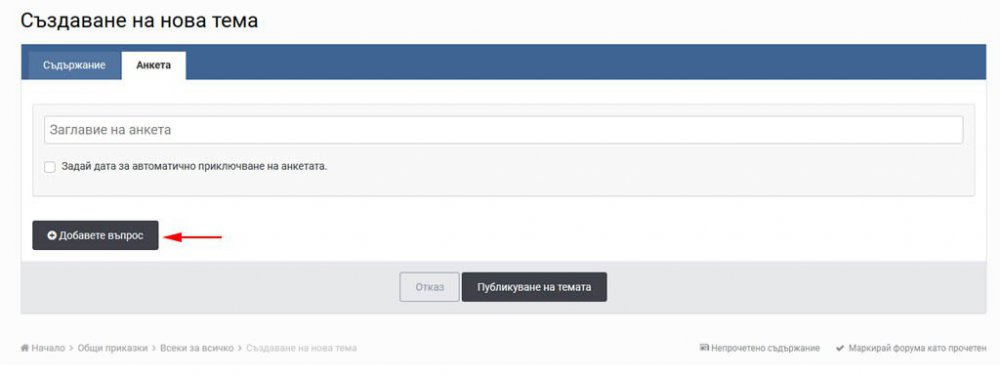This screenshot has width=1000, height=377.
Task: Click the home icon in breadcrumb
Action: point(25,348)
